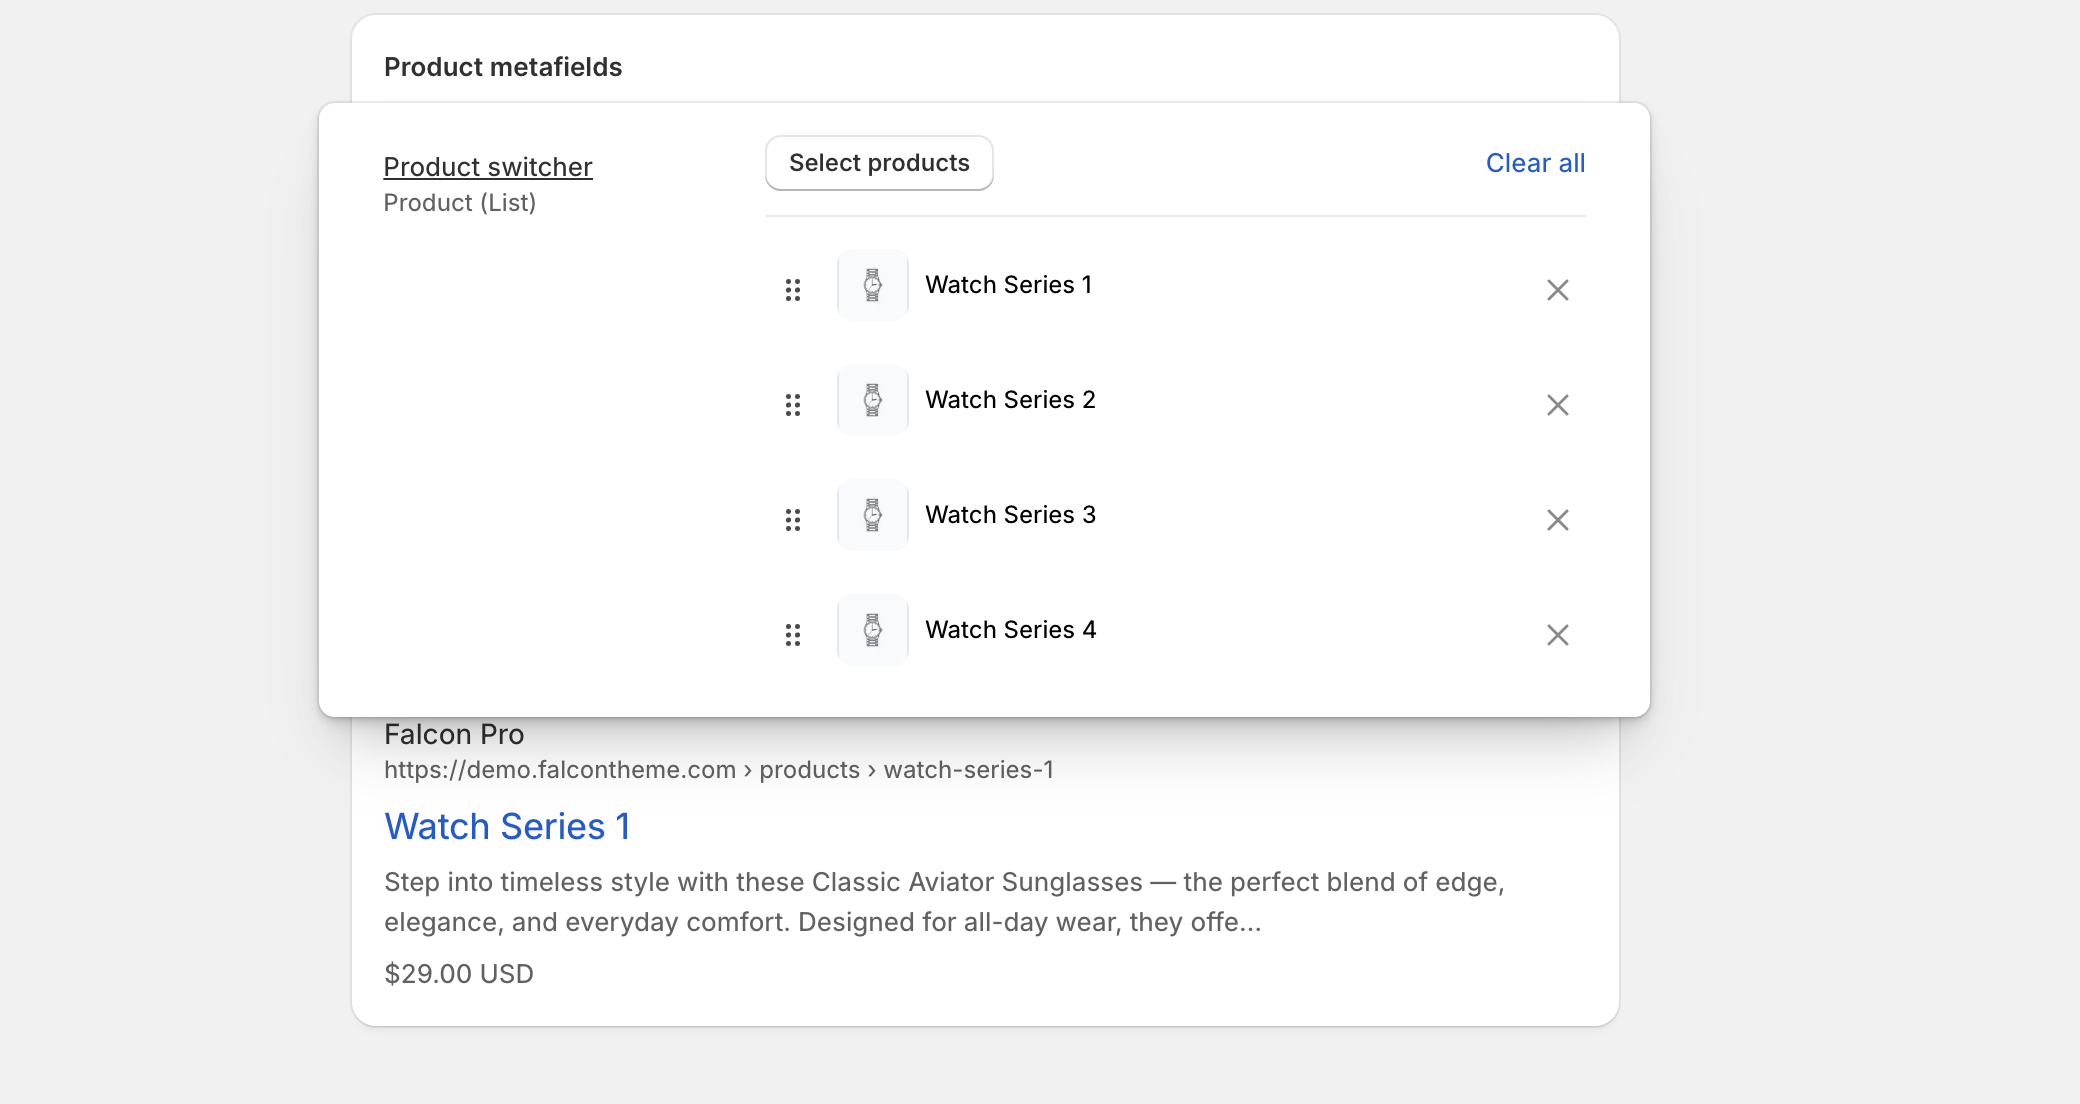Click drag handle for Watch Series 3
This screenshot has height=1104, width=2080.
click(793, 520)
